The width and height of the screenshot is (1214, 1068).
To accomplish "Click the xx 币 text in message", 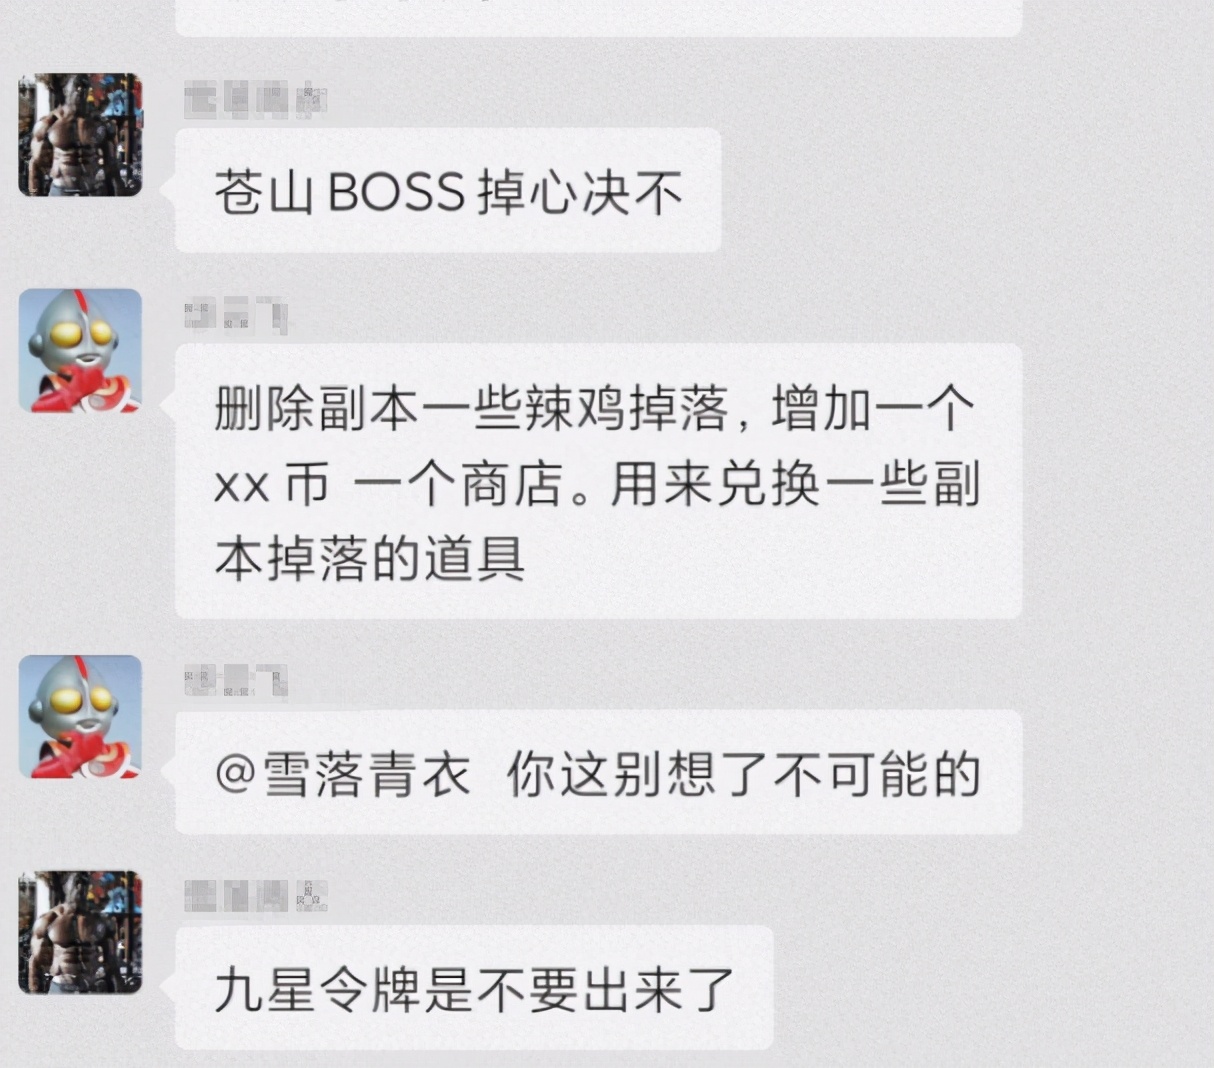I will [x=272, y=486].
